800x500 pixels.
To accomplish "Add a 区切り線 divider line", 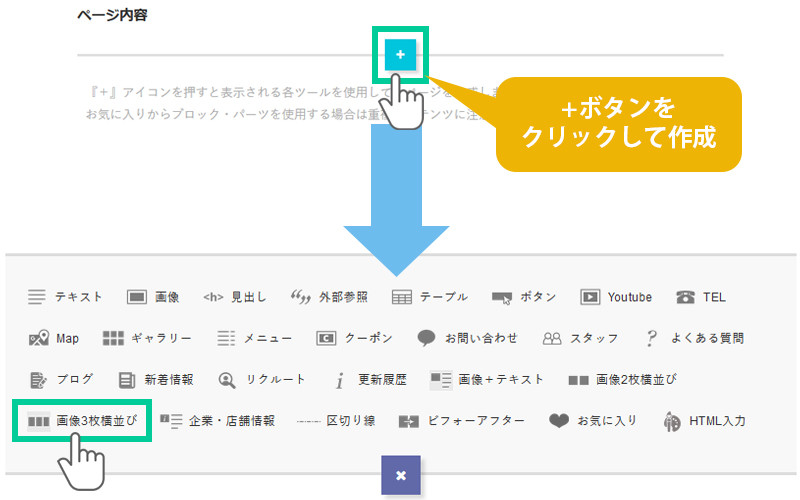I will click(336, 421).
